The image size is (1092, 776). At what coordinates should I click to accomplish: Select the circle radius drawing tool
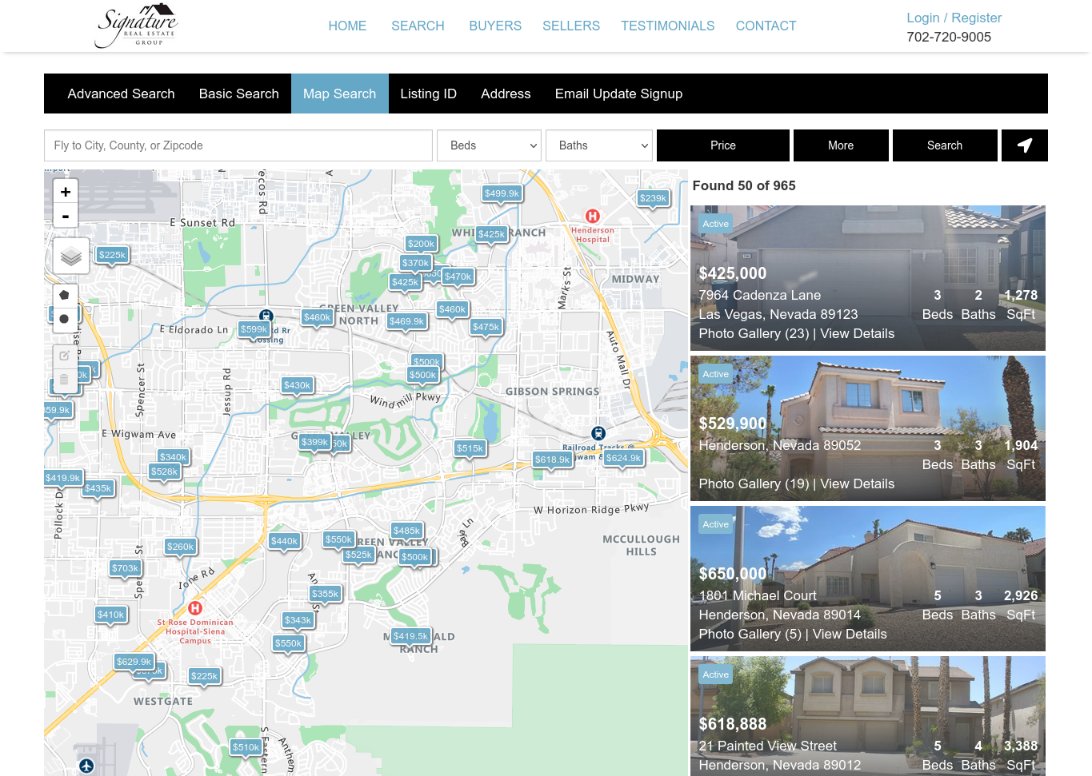[x=64, y=316]
